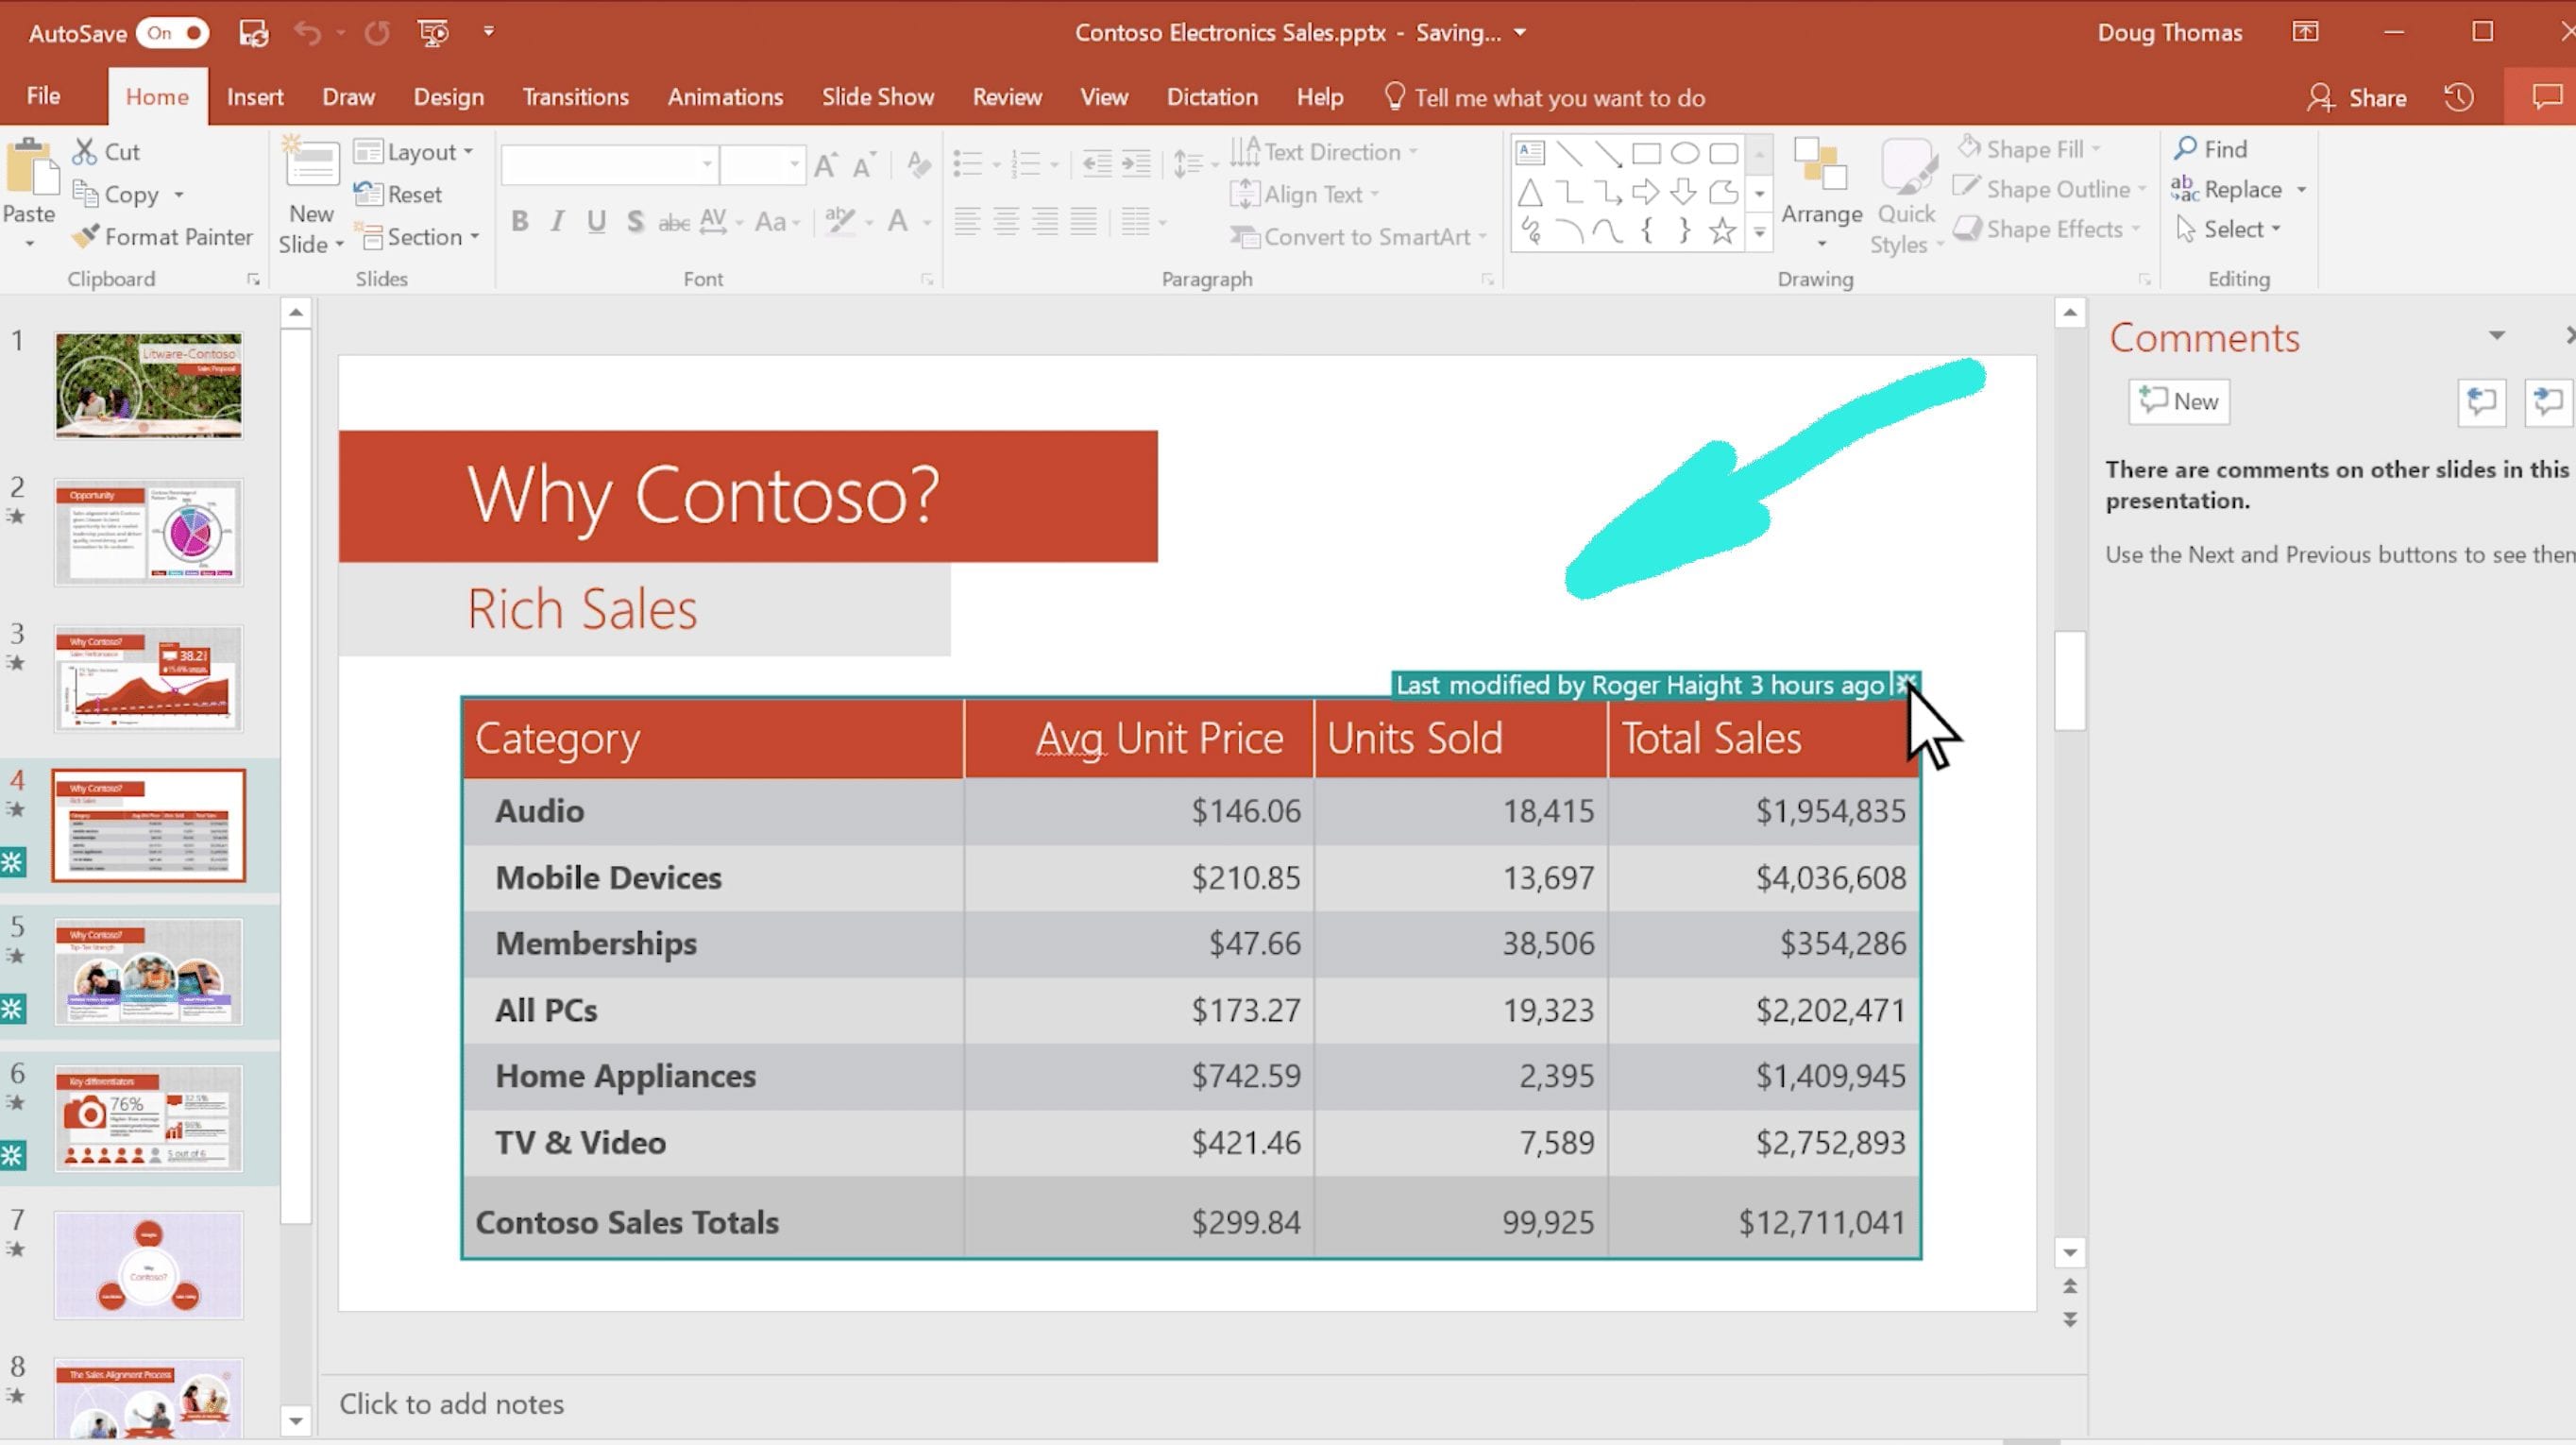
Task: Select the Text Box shape icon
Action: [1530, 153]
